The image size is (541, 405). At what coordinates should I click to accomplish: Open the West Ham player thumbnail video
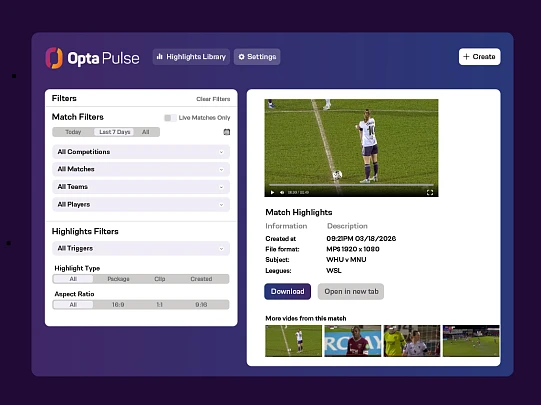(x=353, y=341)
